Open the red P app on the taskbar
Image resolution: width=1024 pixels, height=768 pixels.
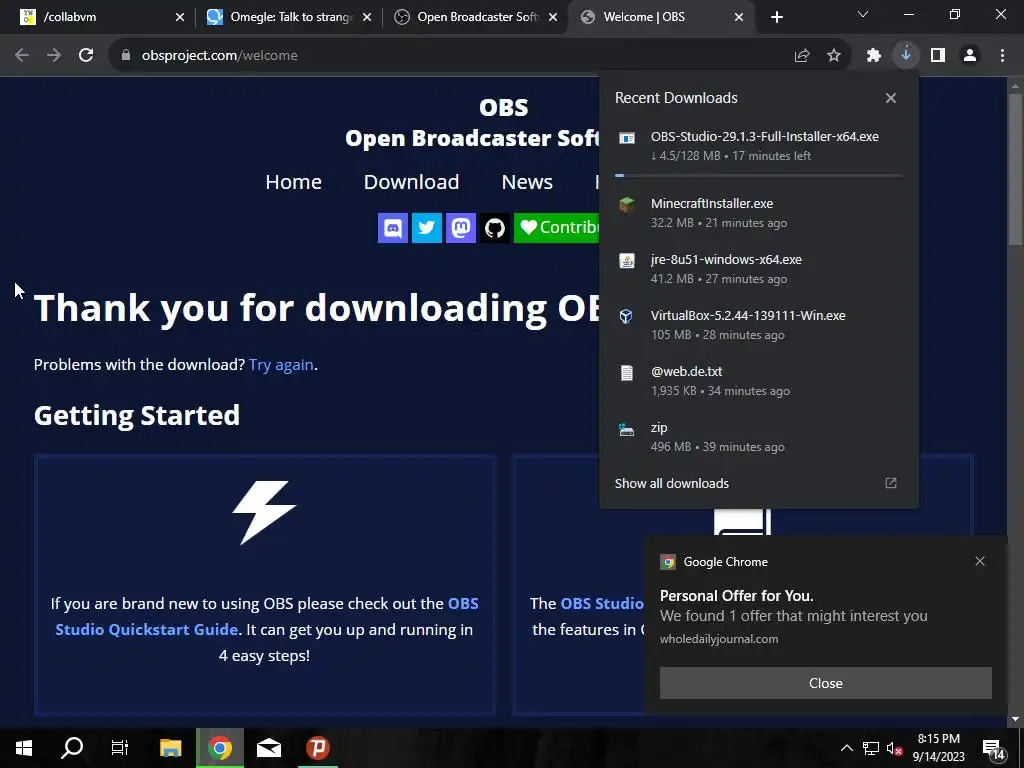(x=318, y=748)
